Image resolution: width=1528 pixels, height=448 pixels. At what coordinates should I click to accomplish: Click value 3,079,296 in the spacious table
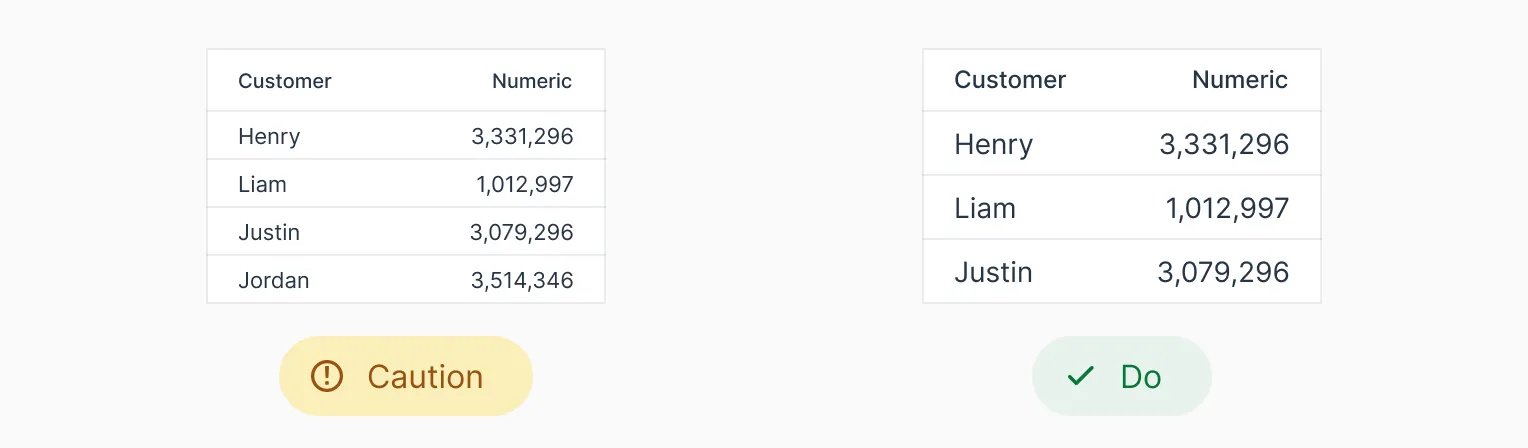tap(1223, 272)
